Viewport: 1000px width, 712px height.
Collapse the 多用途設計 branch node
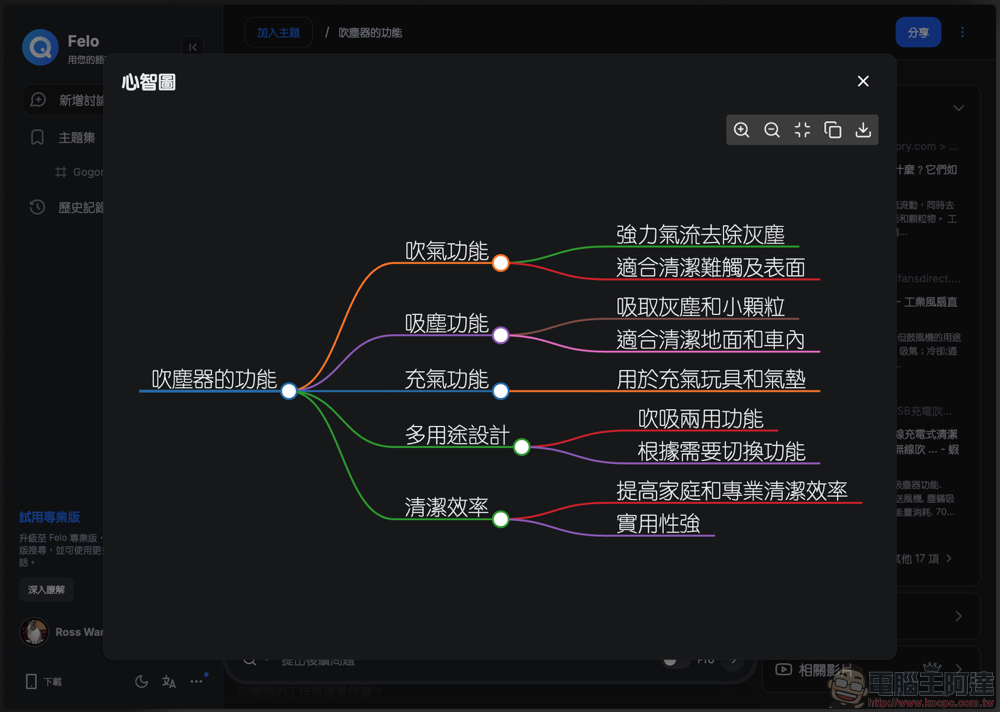(521, 447)
